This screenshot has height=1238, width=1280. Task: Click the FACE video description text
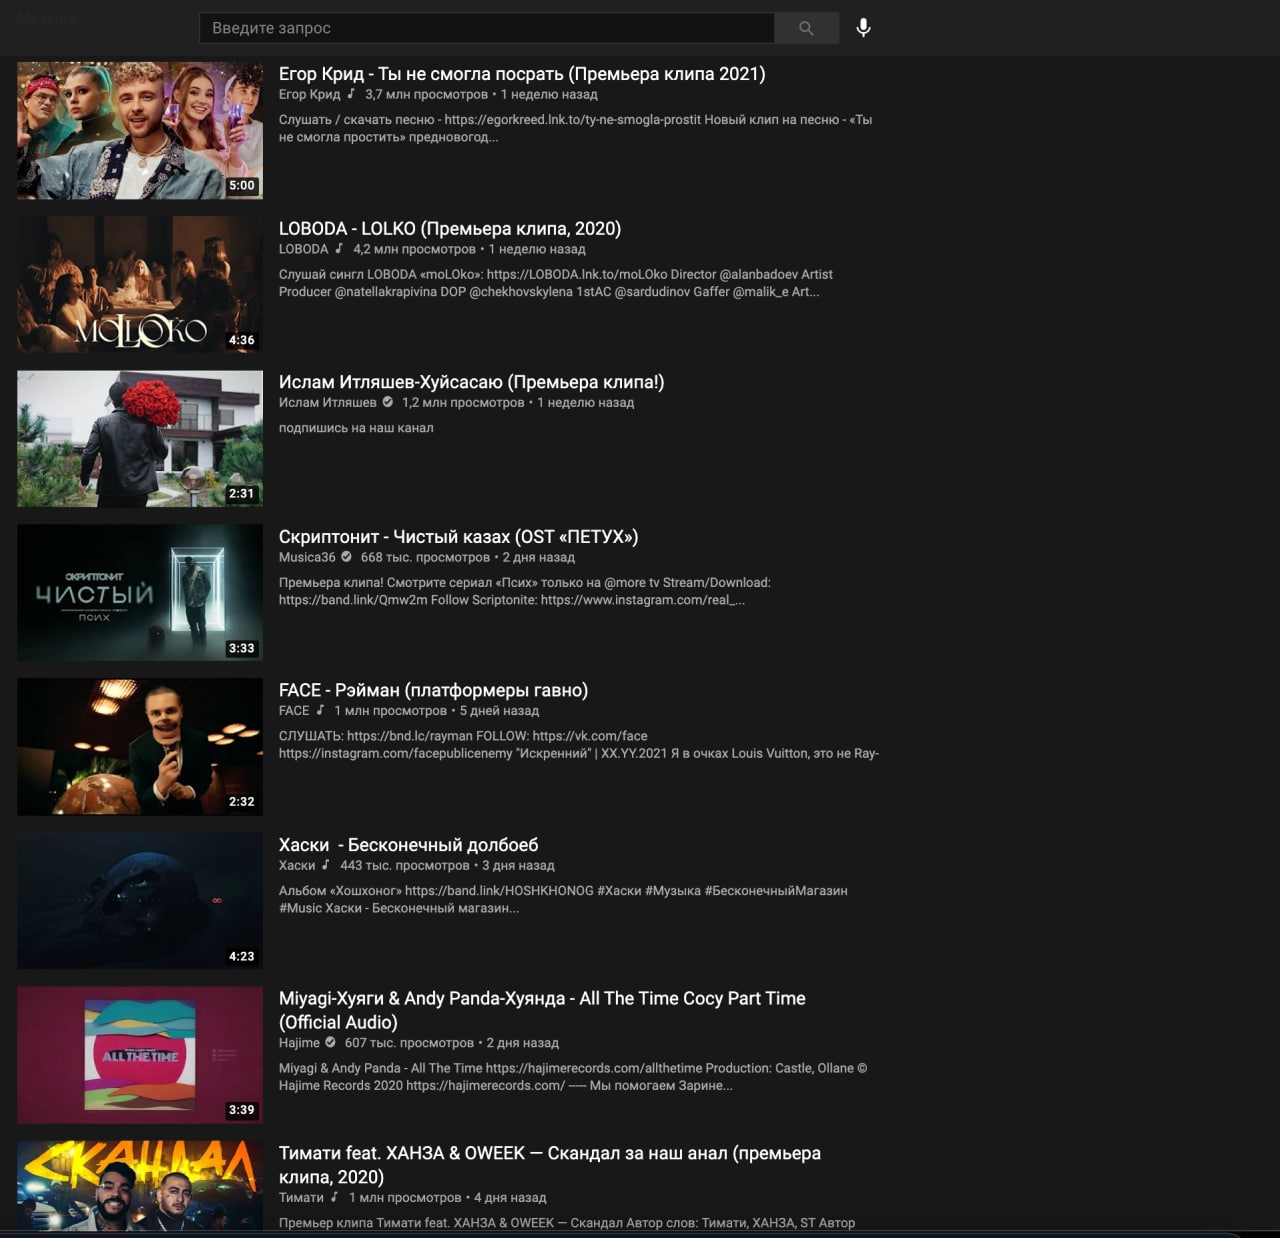pos(579,744)
